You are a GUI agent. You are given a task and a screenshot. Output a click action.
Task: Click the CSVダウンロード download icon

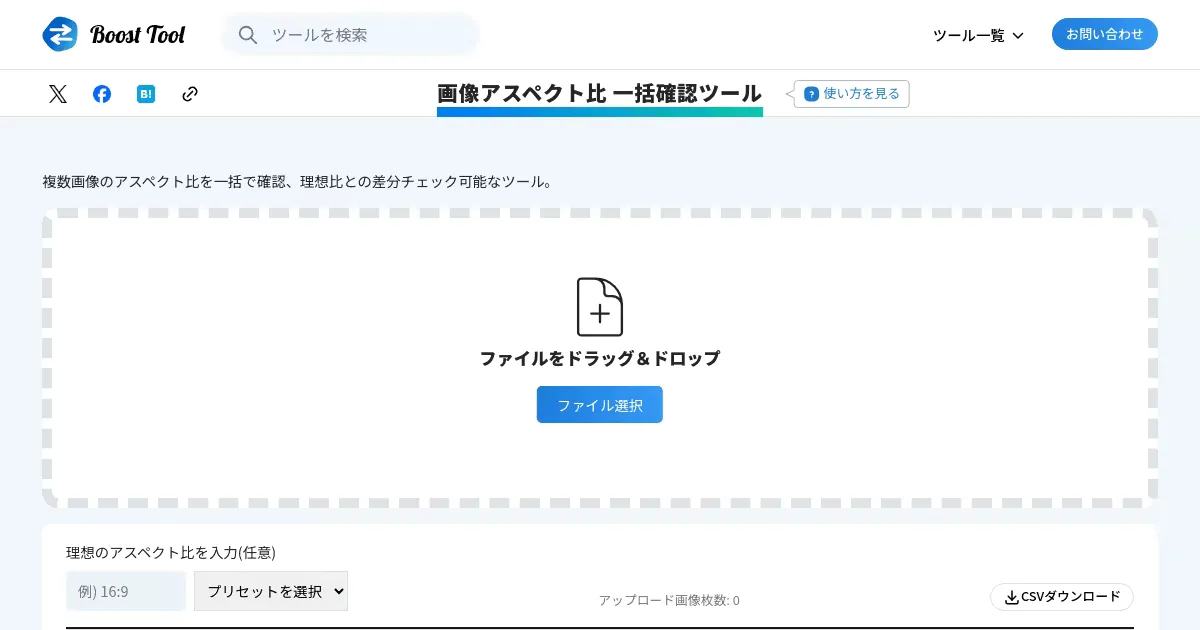pos(1012,597)
